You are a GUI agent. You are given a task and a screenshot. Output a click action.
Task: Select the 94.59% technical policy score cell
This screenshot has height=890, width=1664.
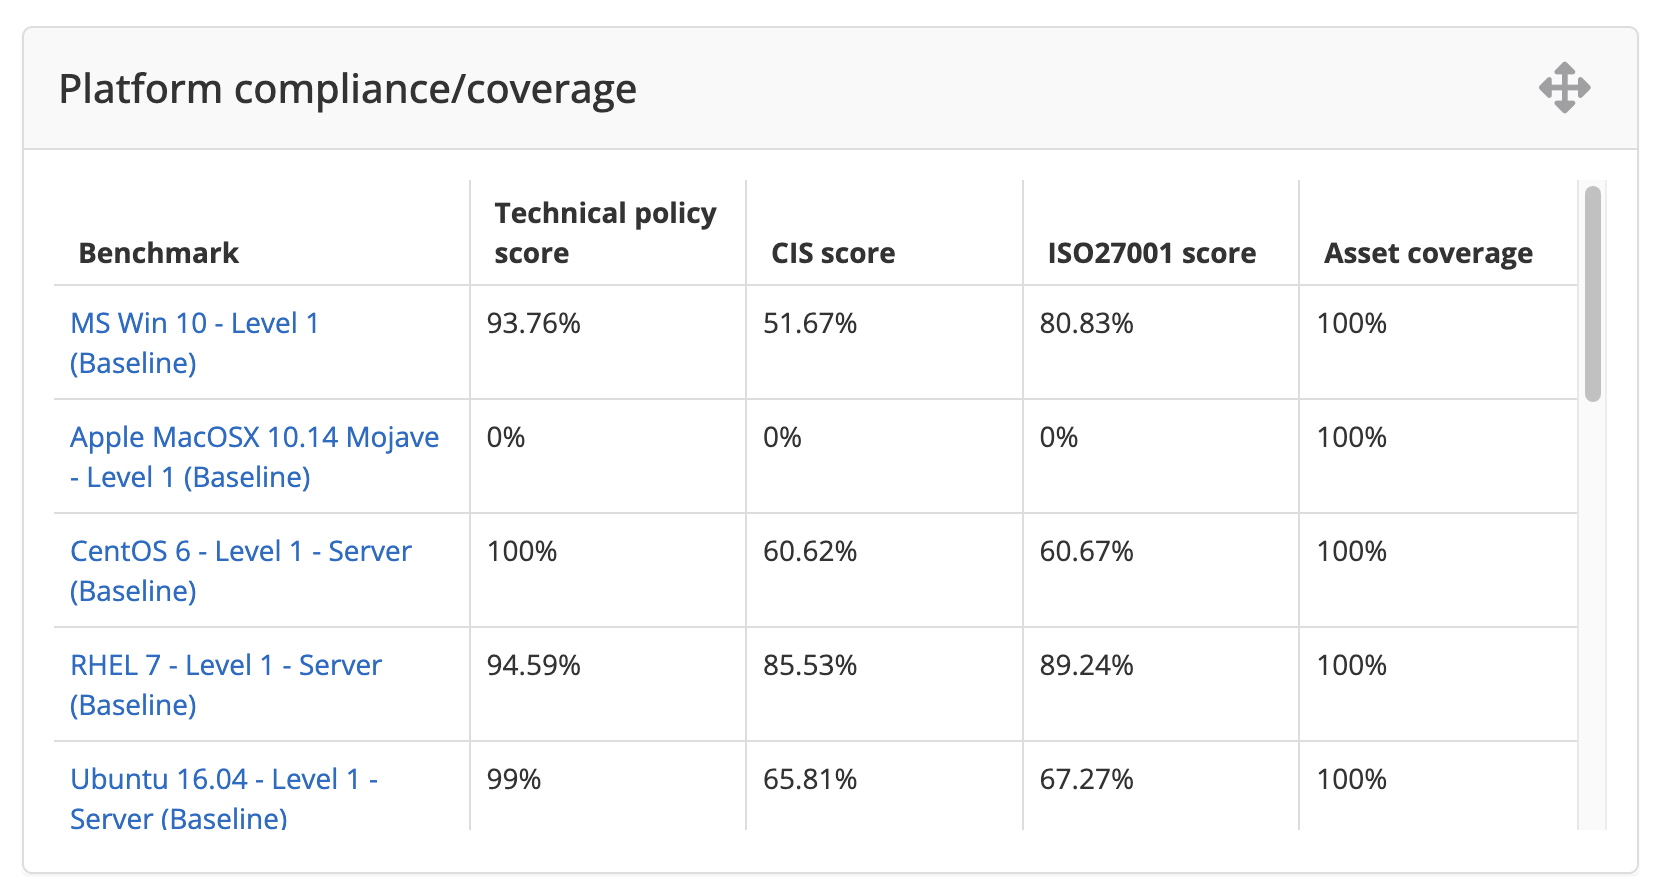(x=534, y=666)
